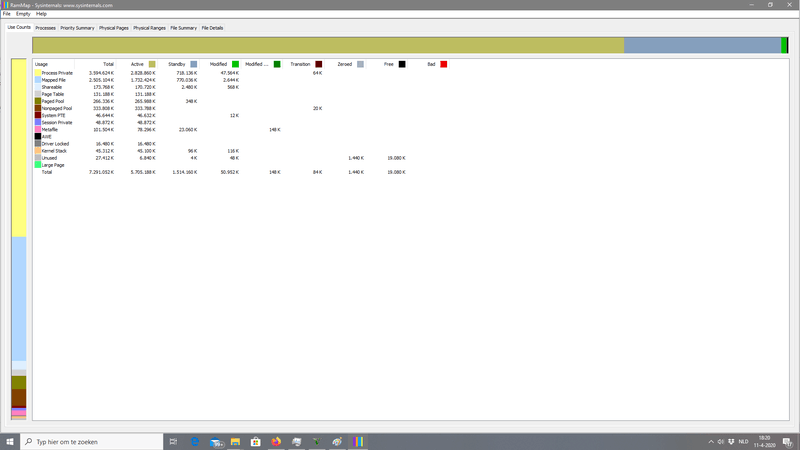Click the Transition dark red swatch
This screenshot has width=800, height=450.
319,64
